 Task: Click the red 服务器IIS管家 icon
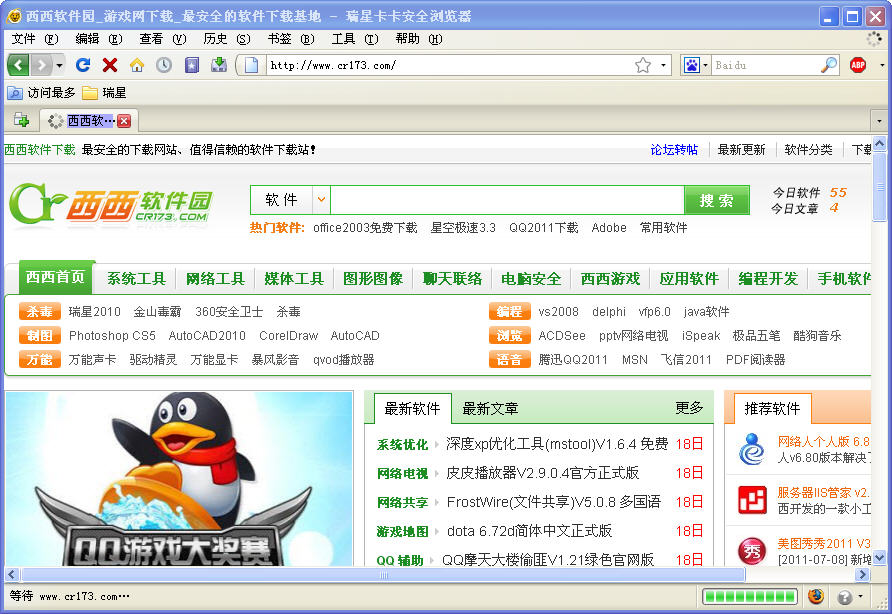click(x=752, y=500)
